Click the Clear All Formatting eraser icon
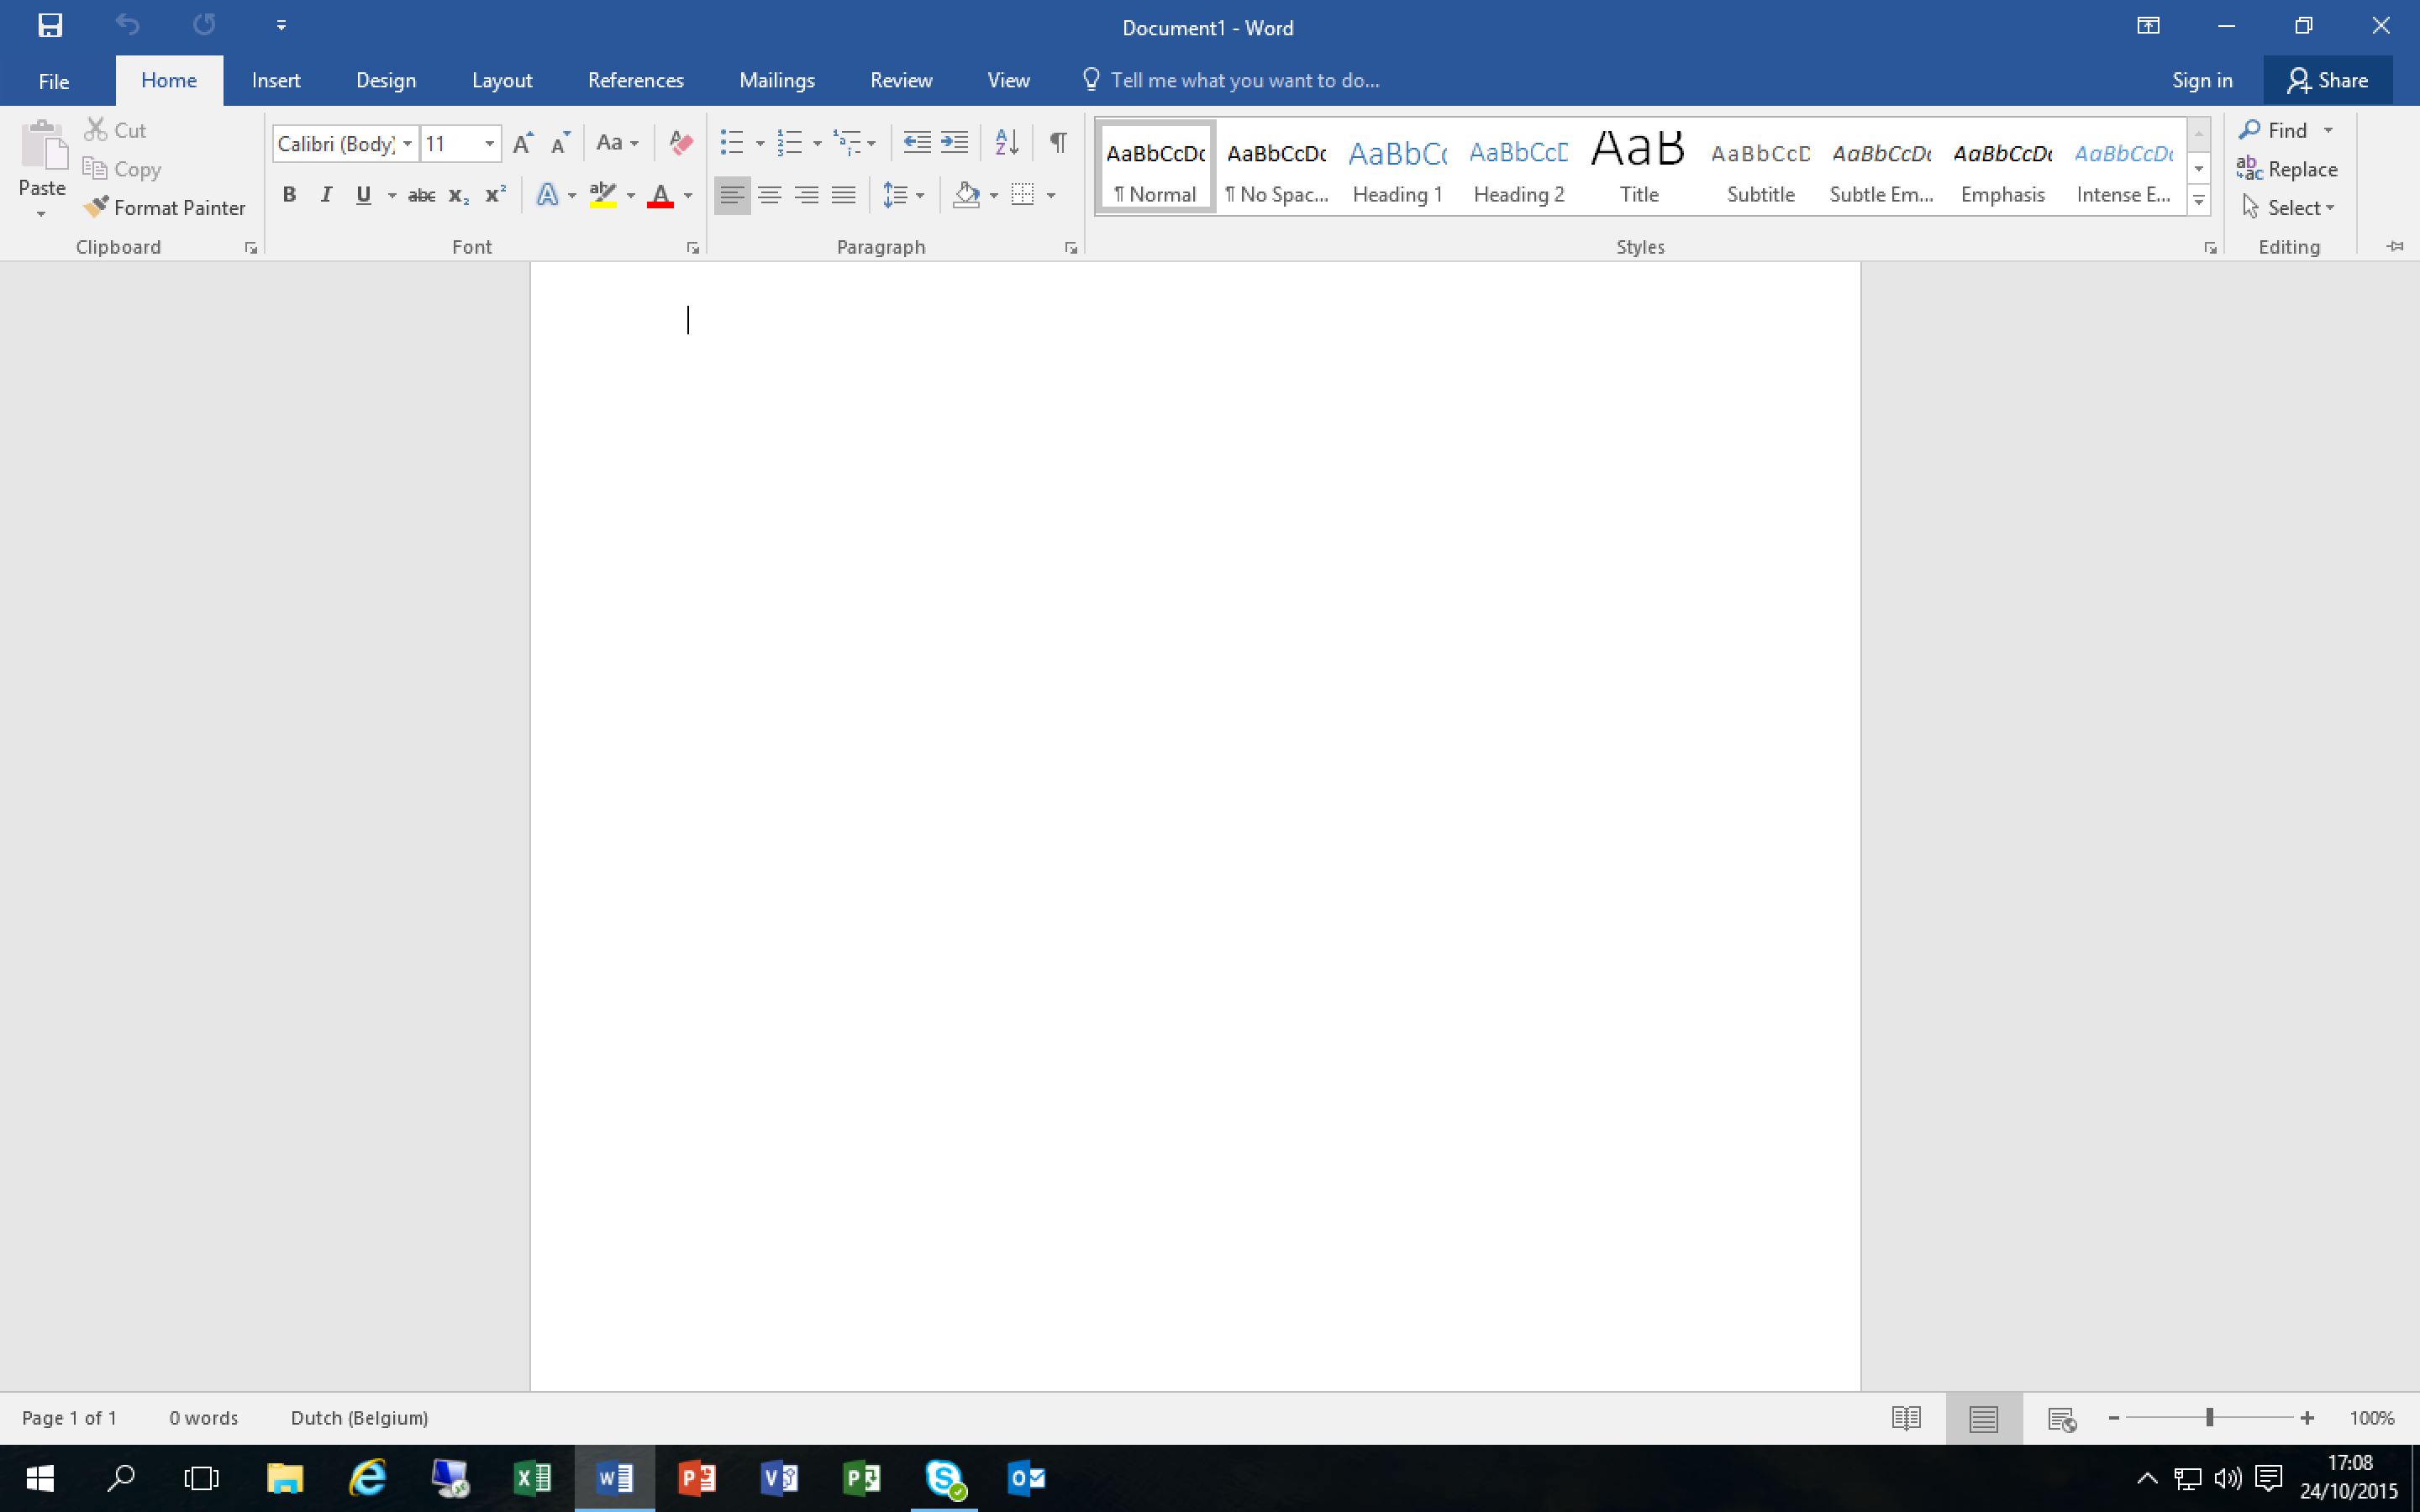The image size is (2420, 1512). tap(681, 142)
